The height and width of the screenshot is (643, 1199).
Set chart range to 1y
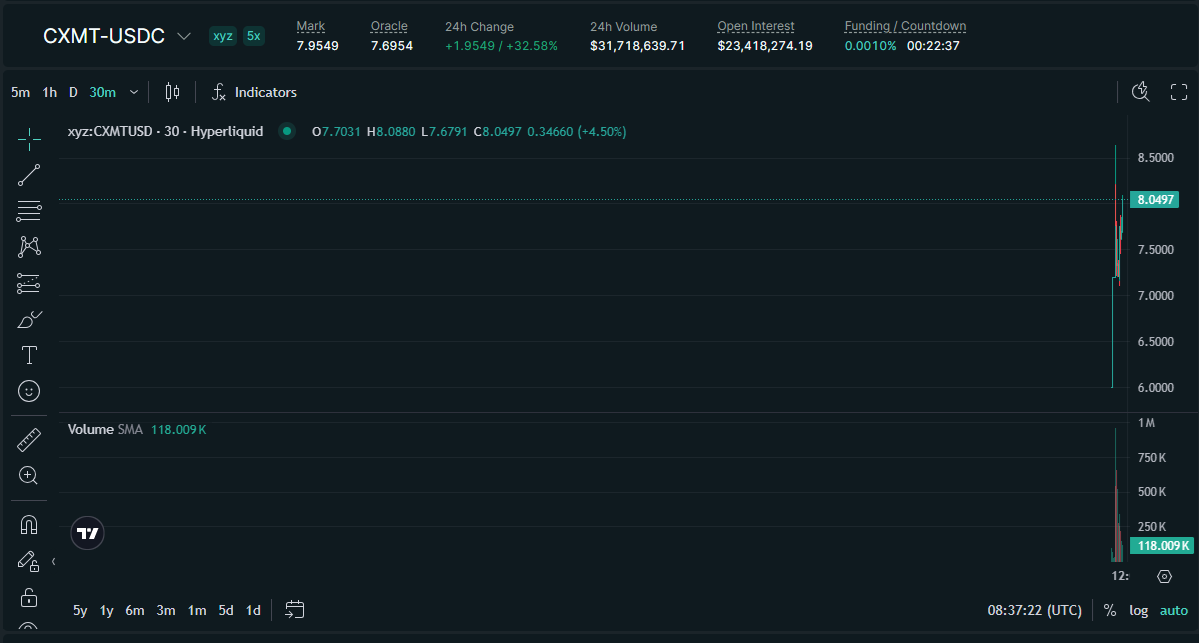[107, 610]
